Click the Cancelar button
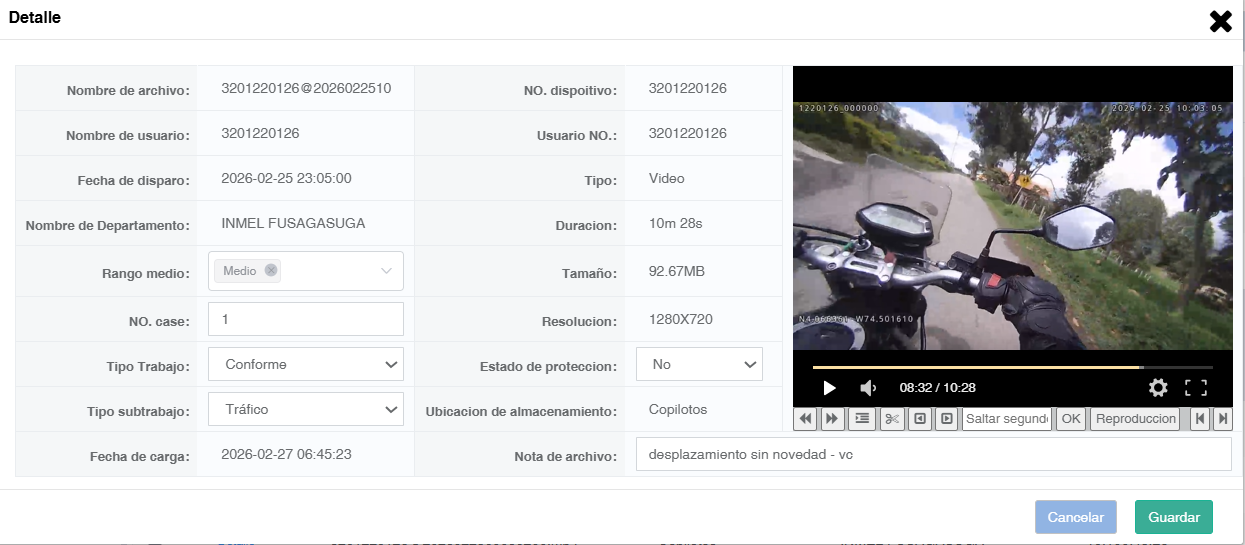The height and width of the screenshot is (545, 1245). coord(1076,517)
